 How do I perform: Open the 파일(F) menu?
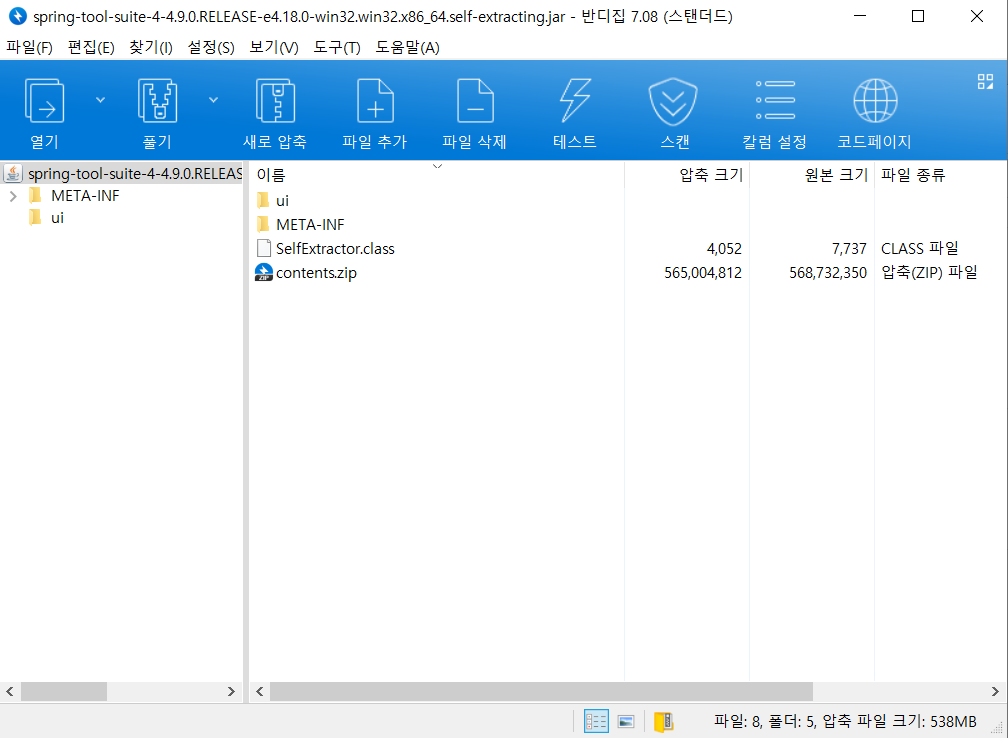pyautogui.click(x=29, y=48)
